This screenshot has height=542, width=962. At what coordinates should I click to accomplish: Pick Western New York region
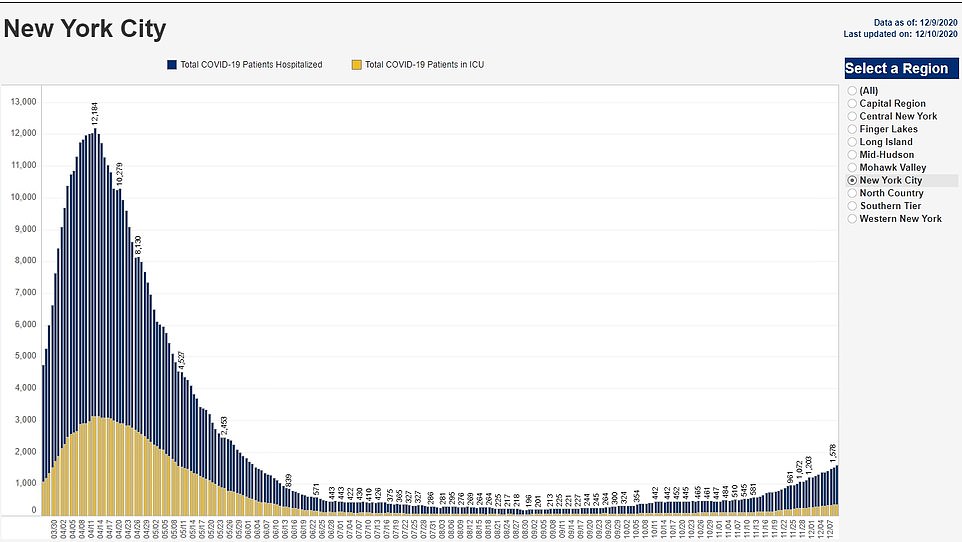click(x=852, y=219)
